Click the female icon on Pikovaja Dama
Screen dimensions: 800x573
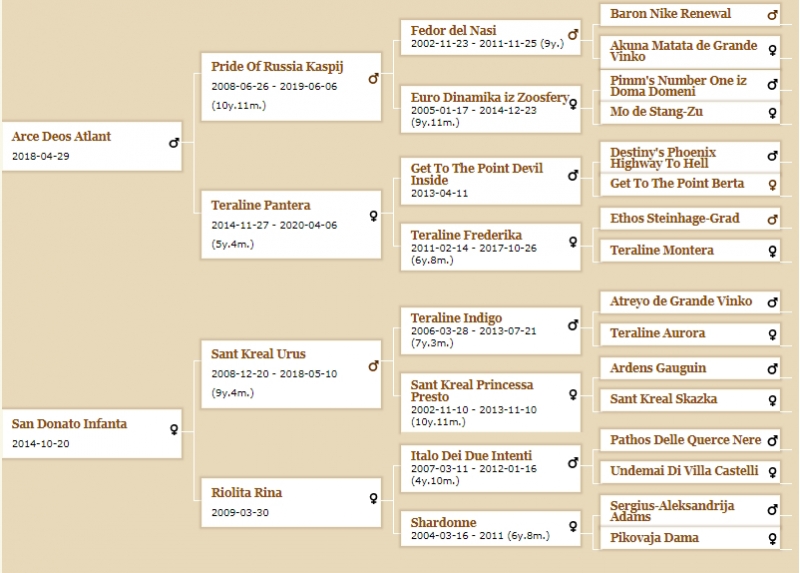tap(772, 538)
